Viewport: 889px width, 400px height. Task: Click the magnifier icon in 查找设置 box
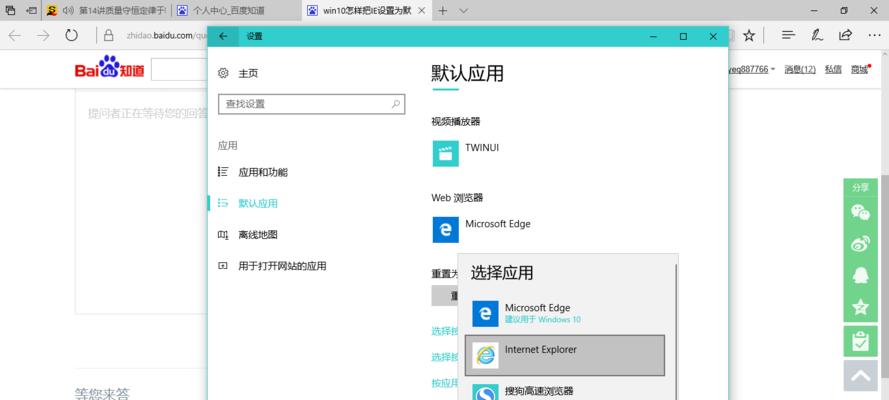click(x=396, y=104)
